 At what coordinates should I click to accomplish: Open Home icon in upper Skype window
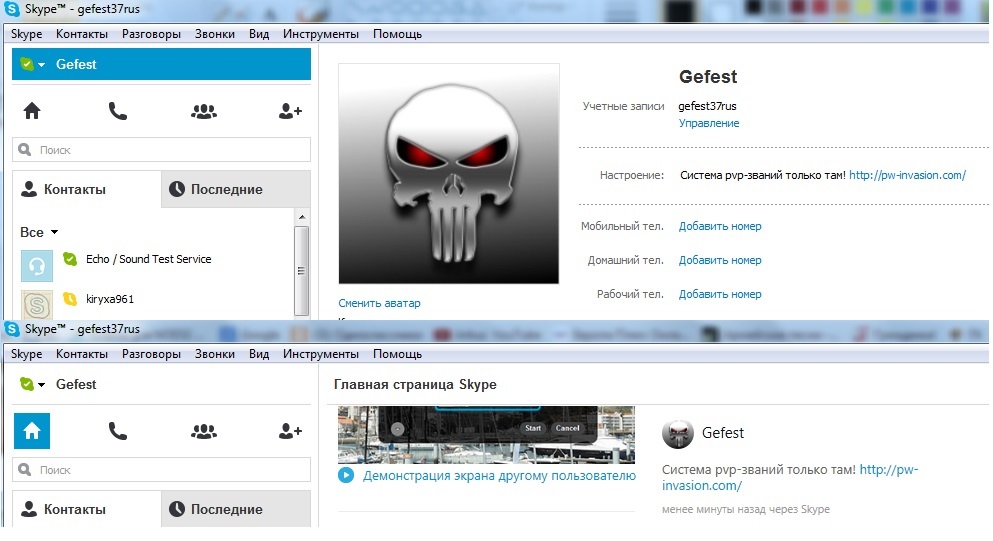click(32, 111)
